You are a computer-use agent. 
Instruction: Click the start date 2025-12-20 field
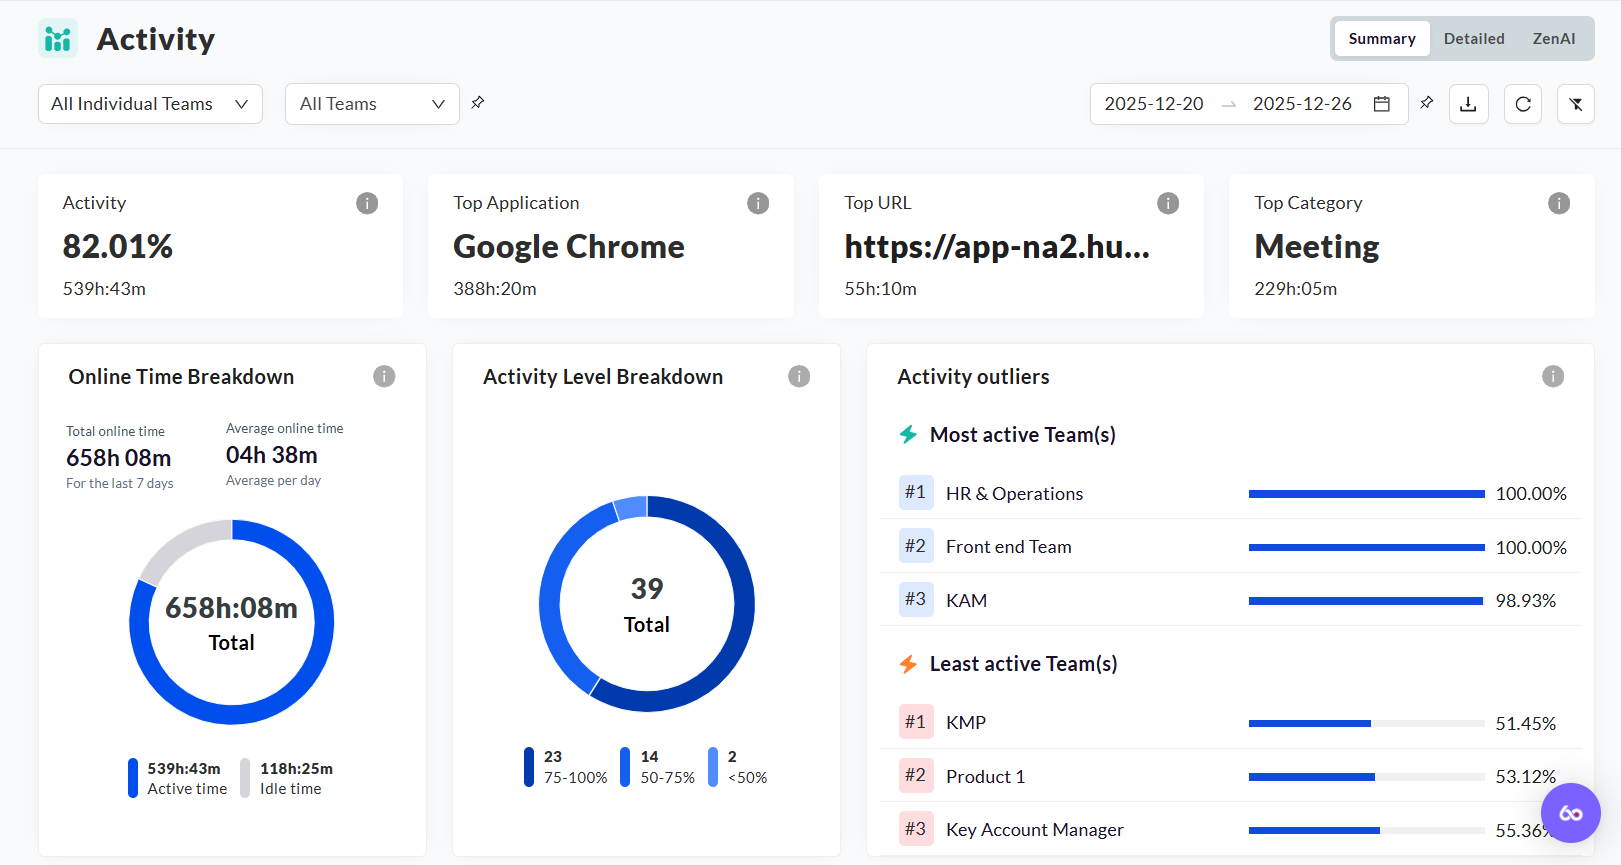coord(1153,104)
